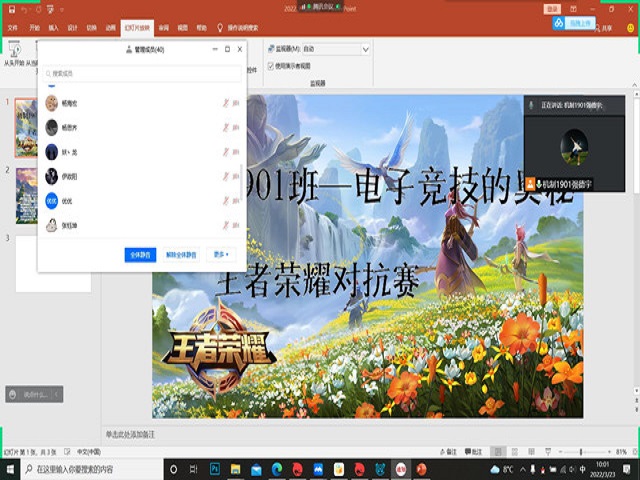The width and height of the screenshot is (640, 480).
Task: Click the second member's muted microphone icon
Action: click(x=226, y=128)
